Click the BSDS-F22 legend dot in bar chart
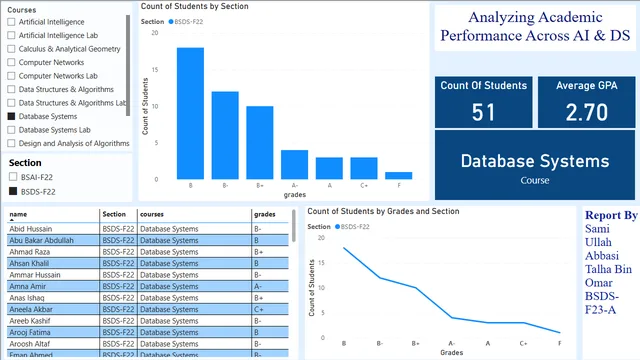 (x=171, y=22)
